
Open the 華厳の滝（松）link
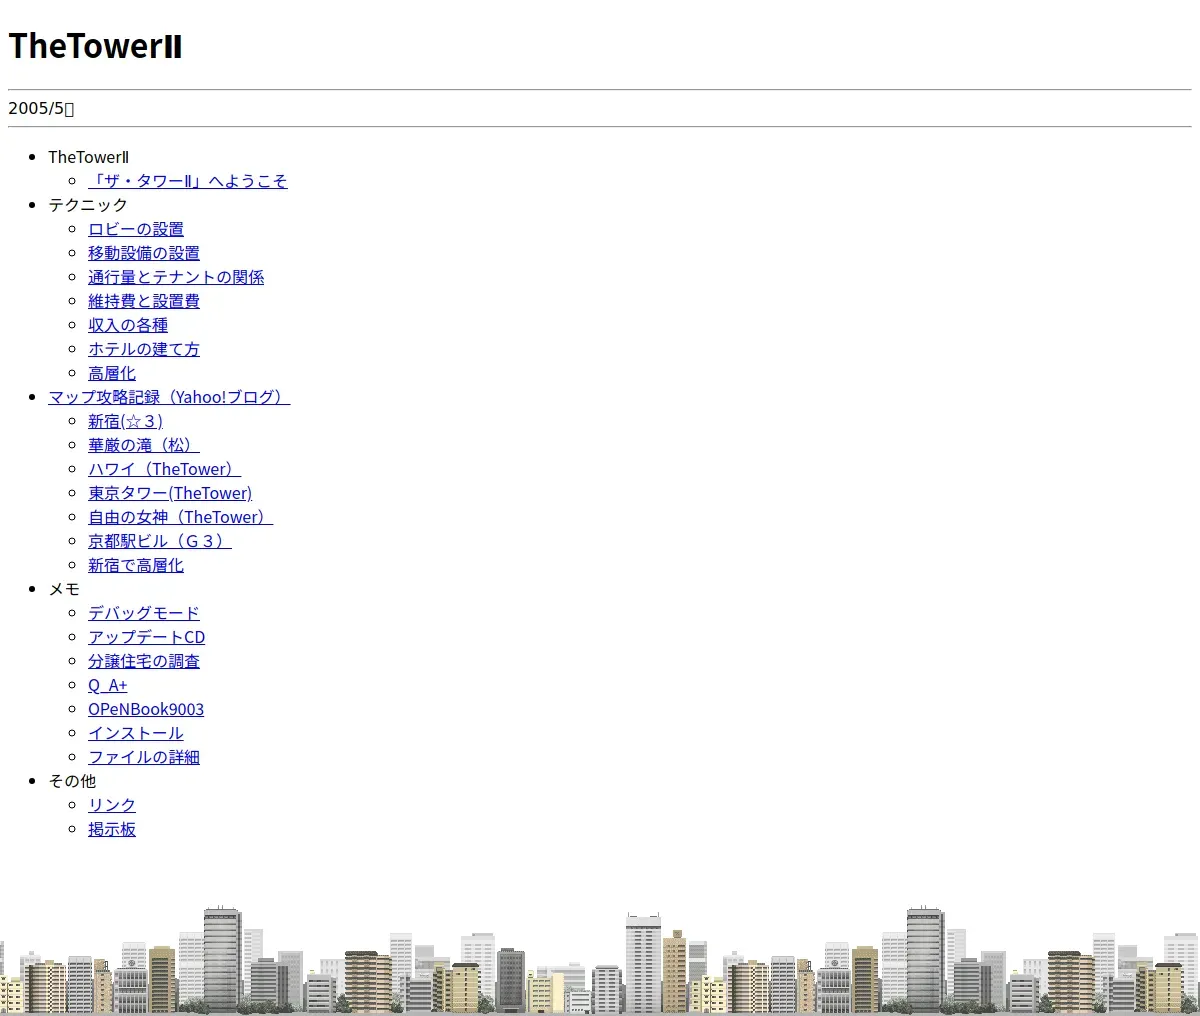click(x=144, y=445)
